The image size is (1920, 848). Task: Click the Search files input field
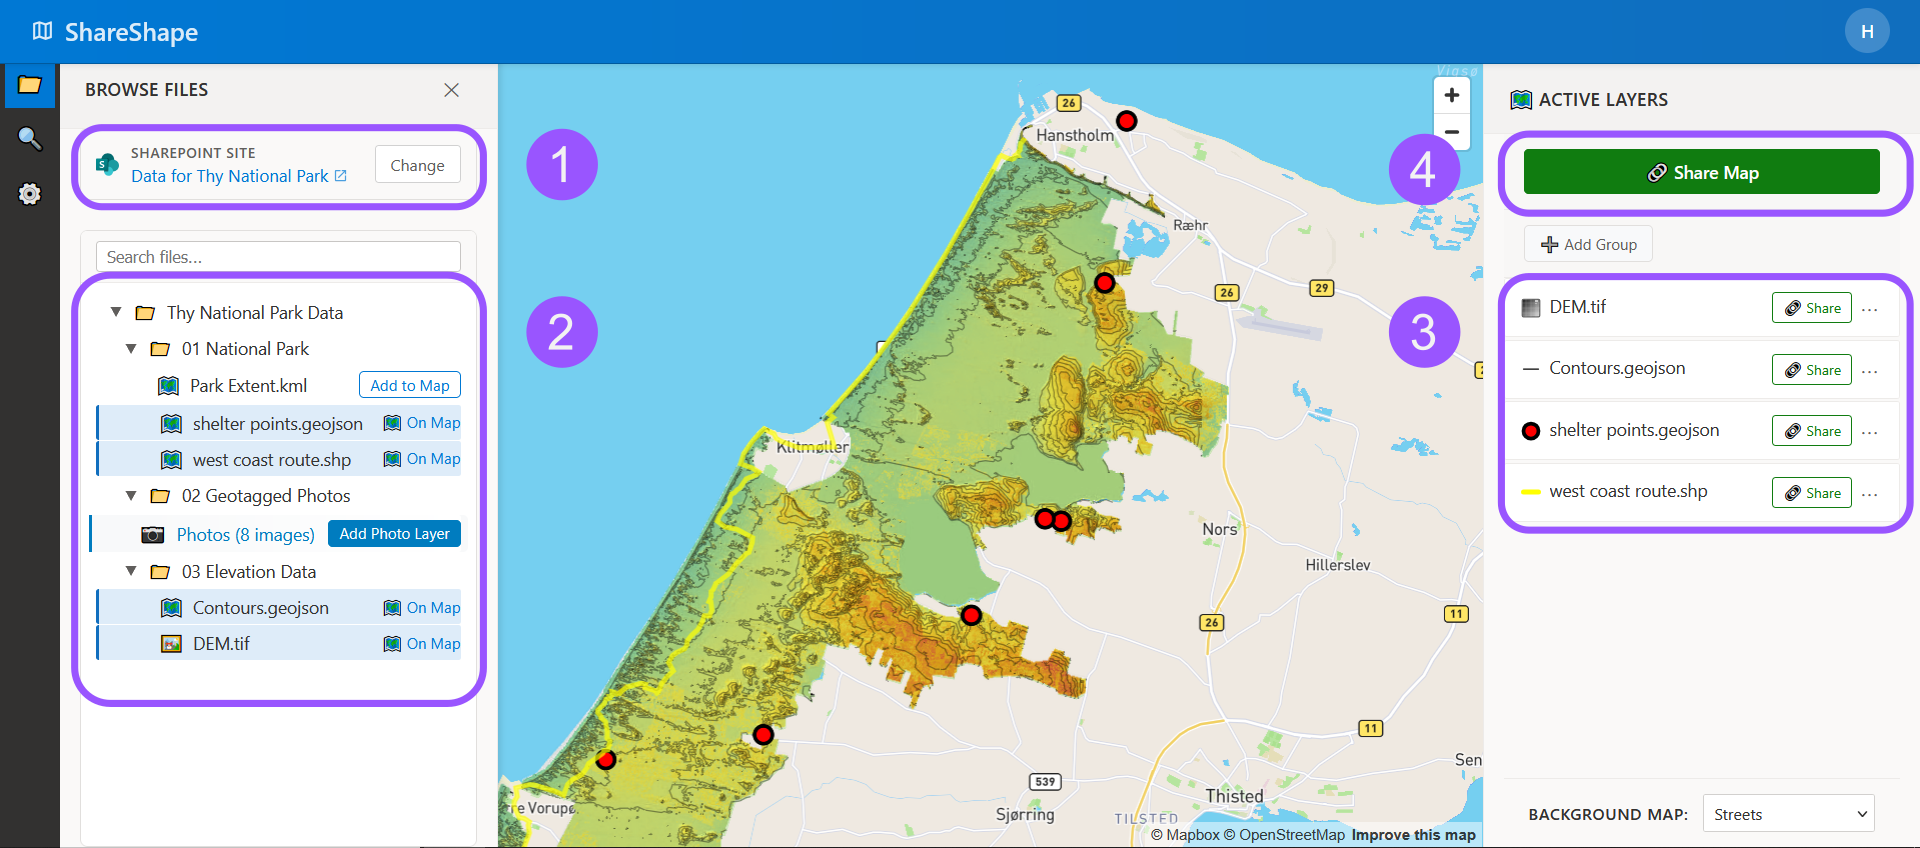[278, 257]
